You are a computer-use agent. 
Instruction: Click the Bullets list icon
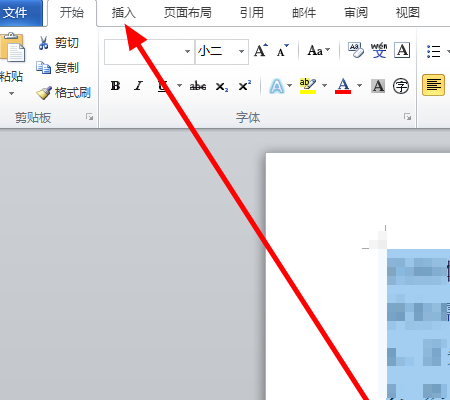(x=434, y=51)
